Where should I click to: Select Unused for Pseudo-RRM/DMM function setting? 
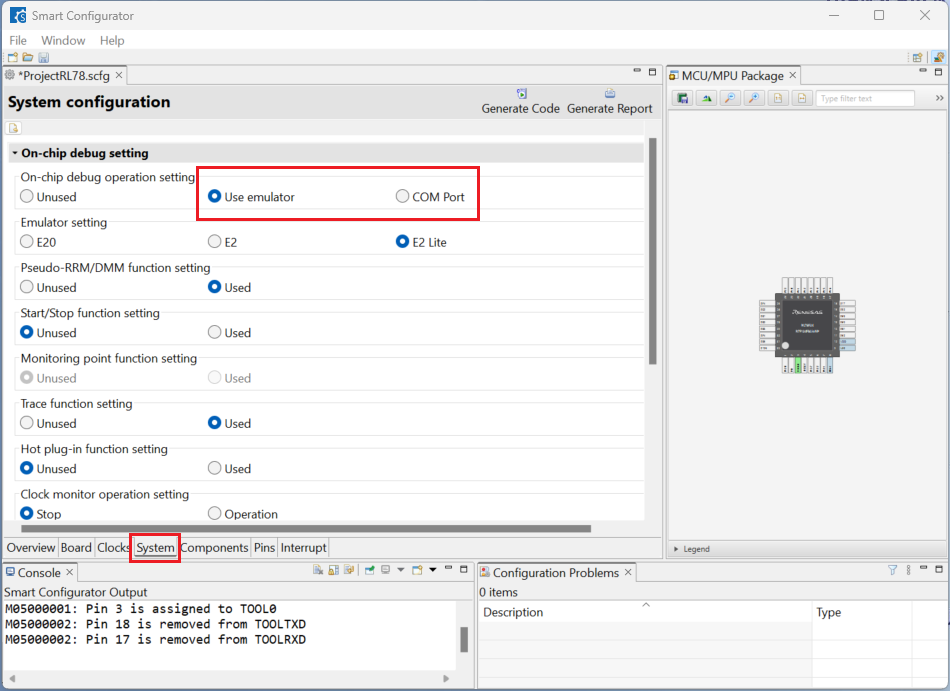click(48, 288)
